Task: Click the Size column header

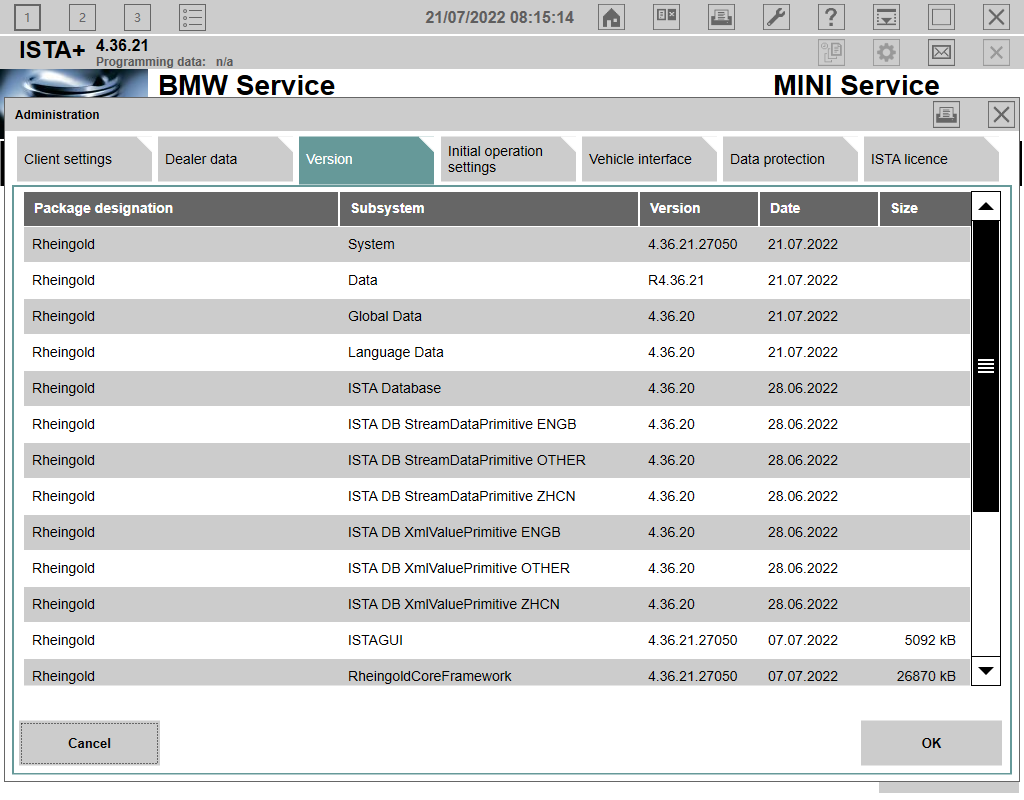Action: tap(925, 208)
